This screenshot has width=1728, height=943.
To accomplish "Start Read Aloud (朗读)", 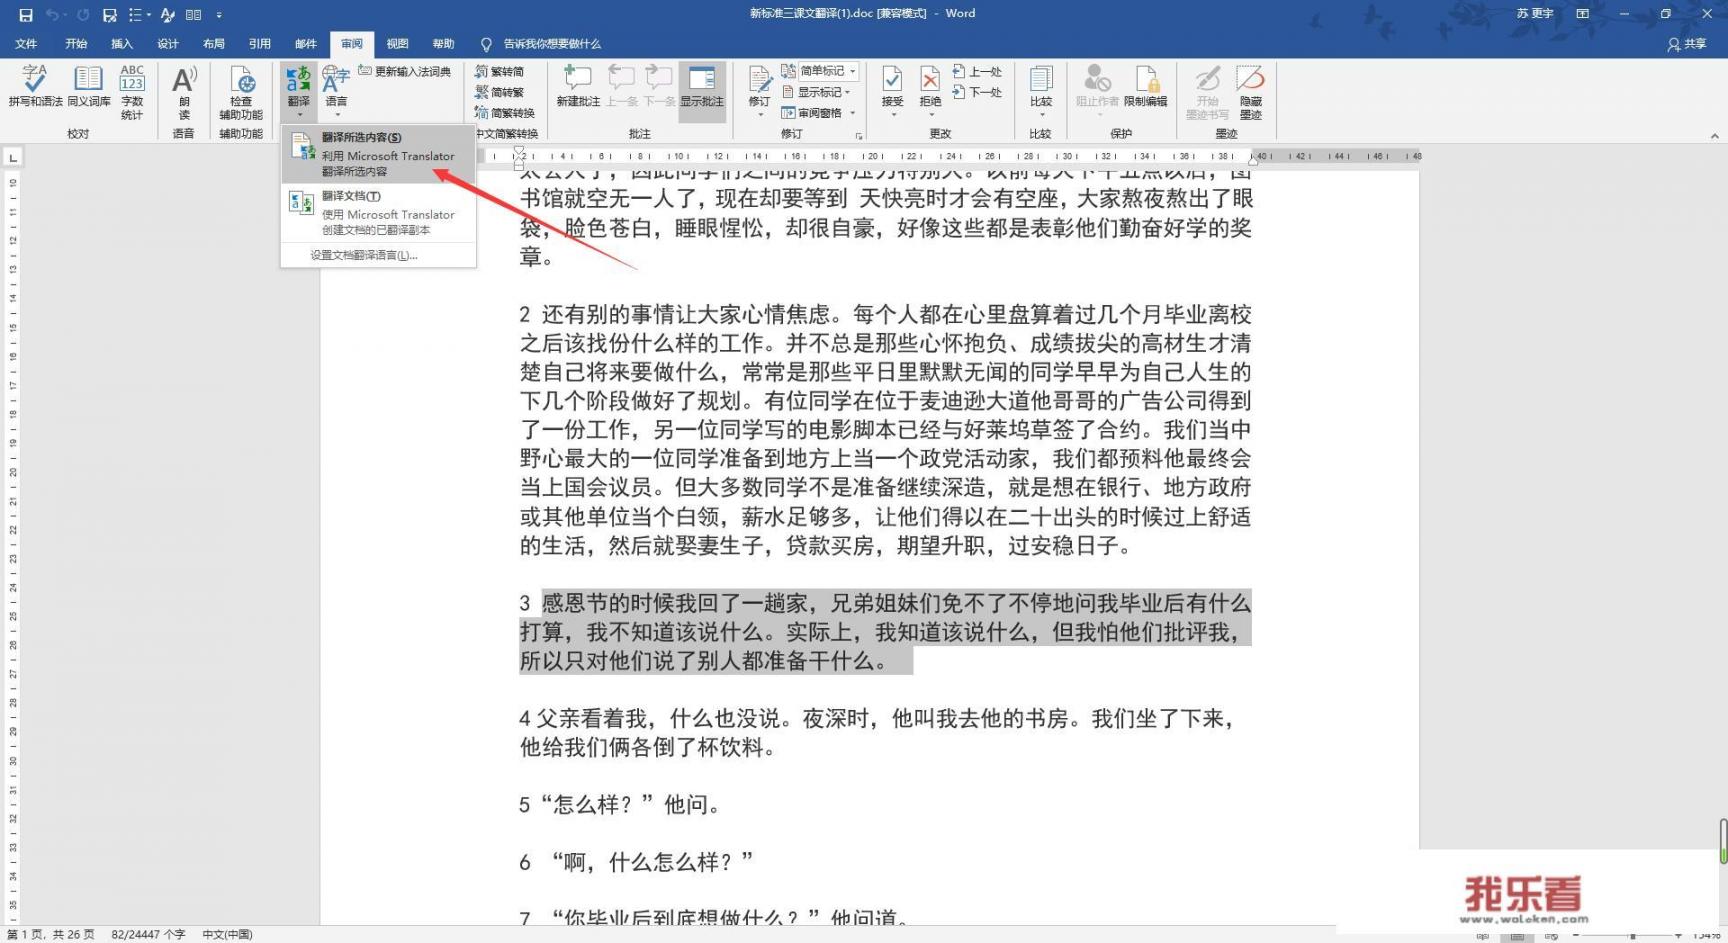I will pyautogui.click(x=184, y=92).
